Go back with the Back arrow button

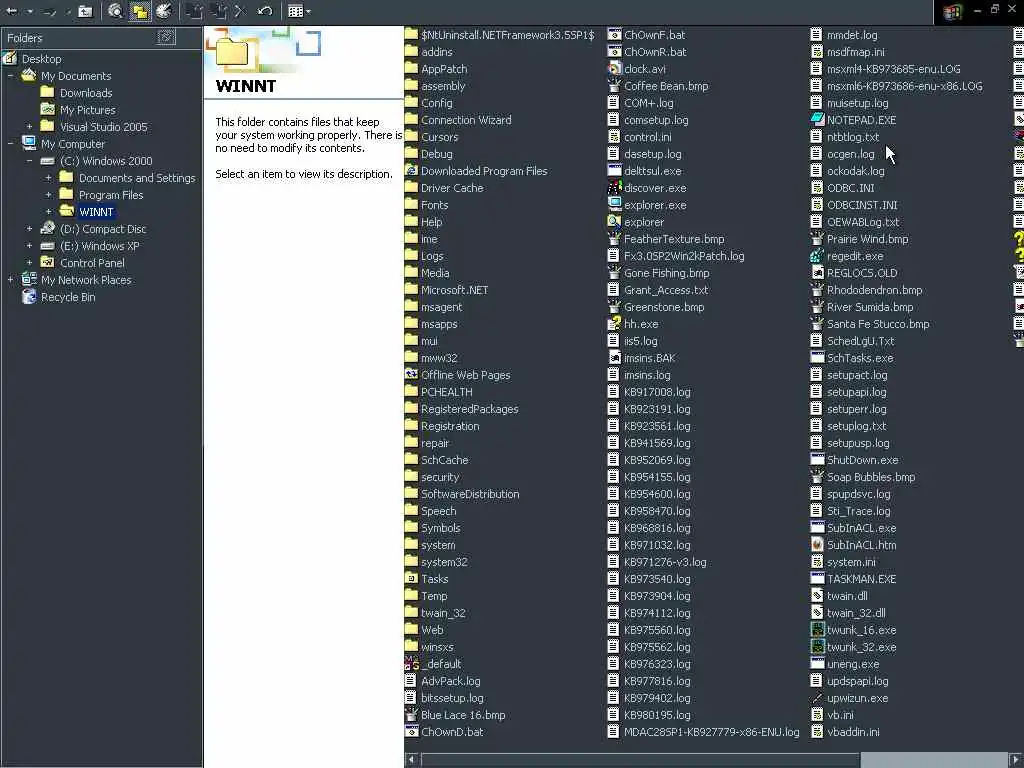(12, 11)
